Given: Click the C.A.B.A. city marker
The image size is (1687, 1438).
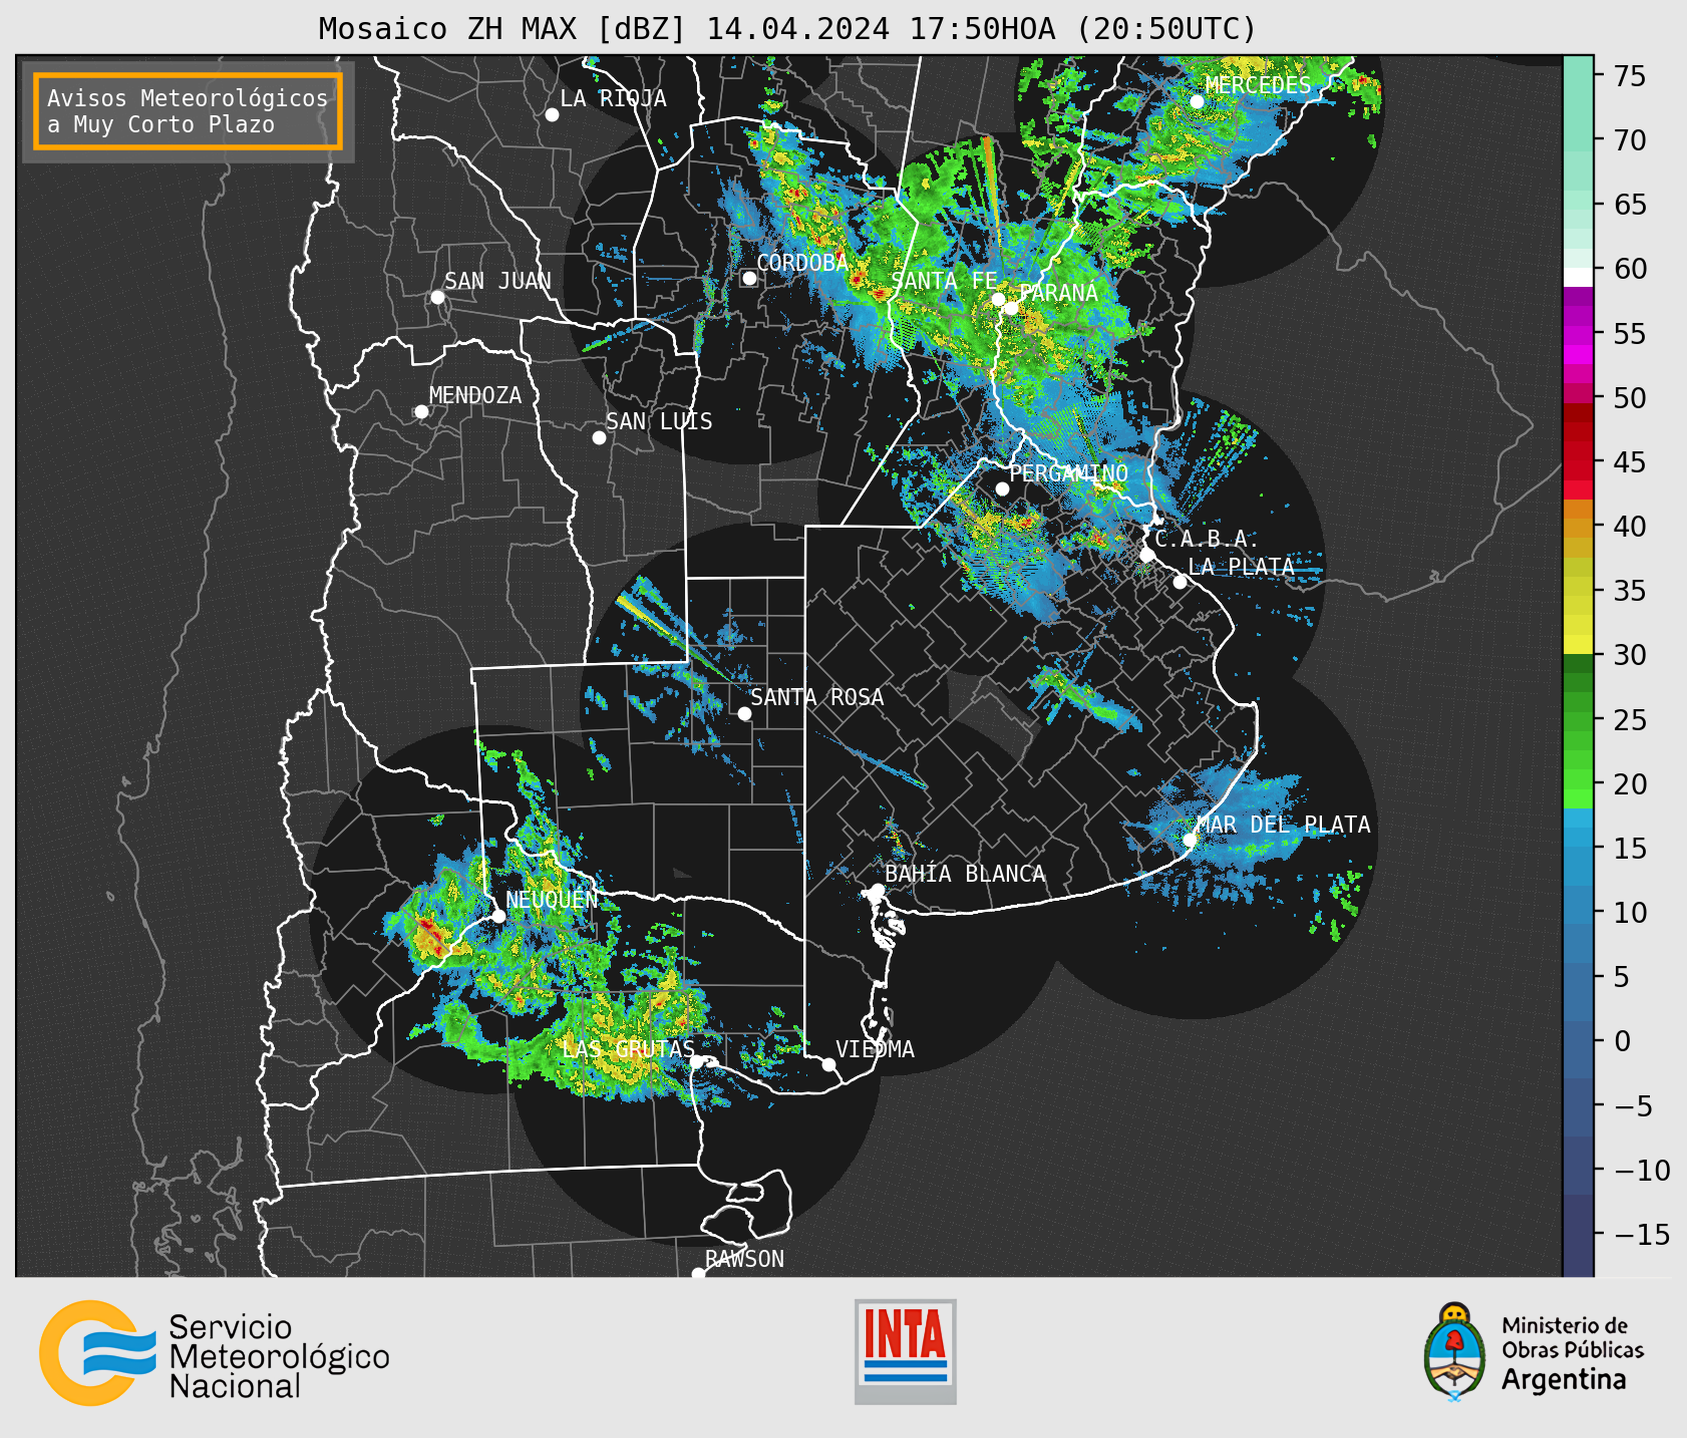Looking at the screenshot, I should (x=1148, y=554).
